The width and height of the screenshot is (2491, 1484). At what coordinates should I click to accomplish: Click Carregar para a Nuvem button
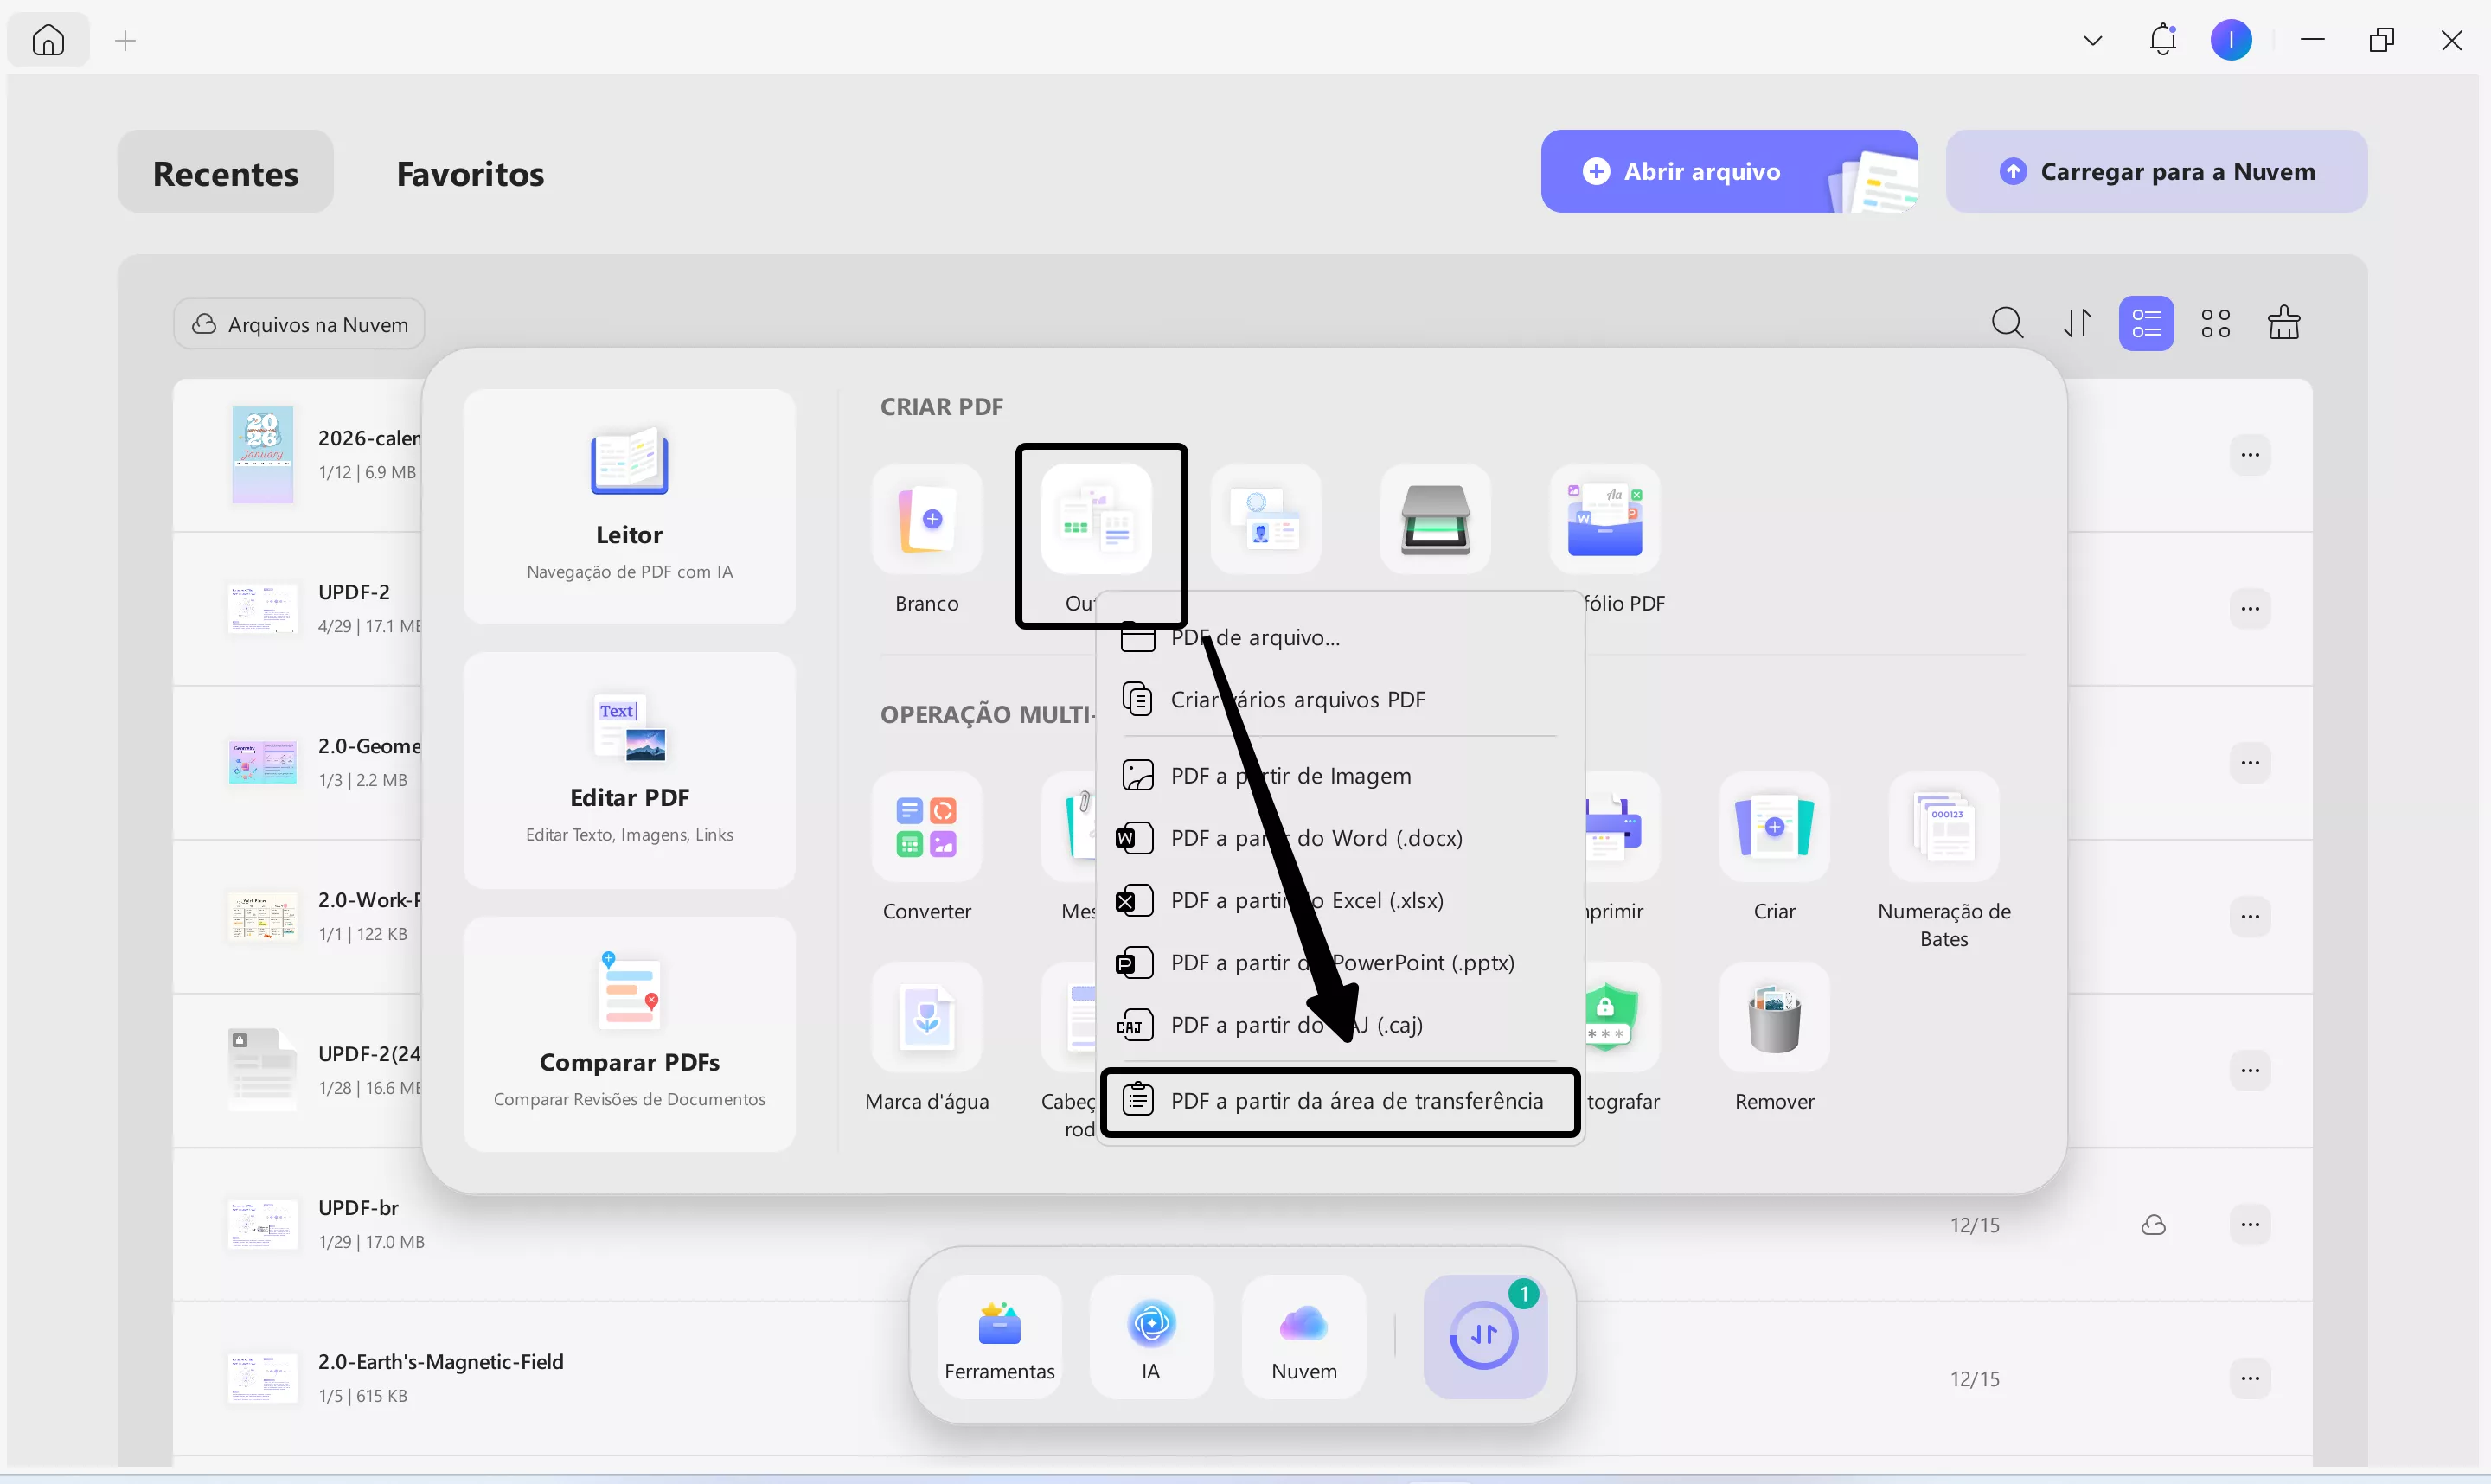(x=2155, y=171)
